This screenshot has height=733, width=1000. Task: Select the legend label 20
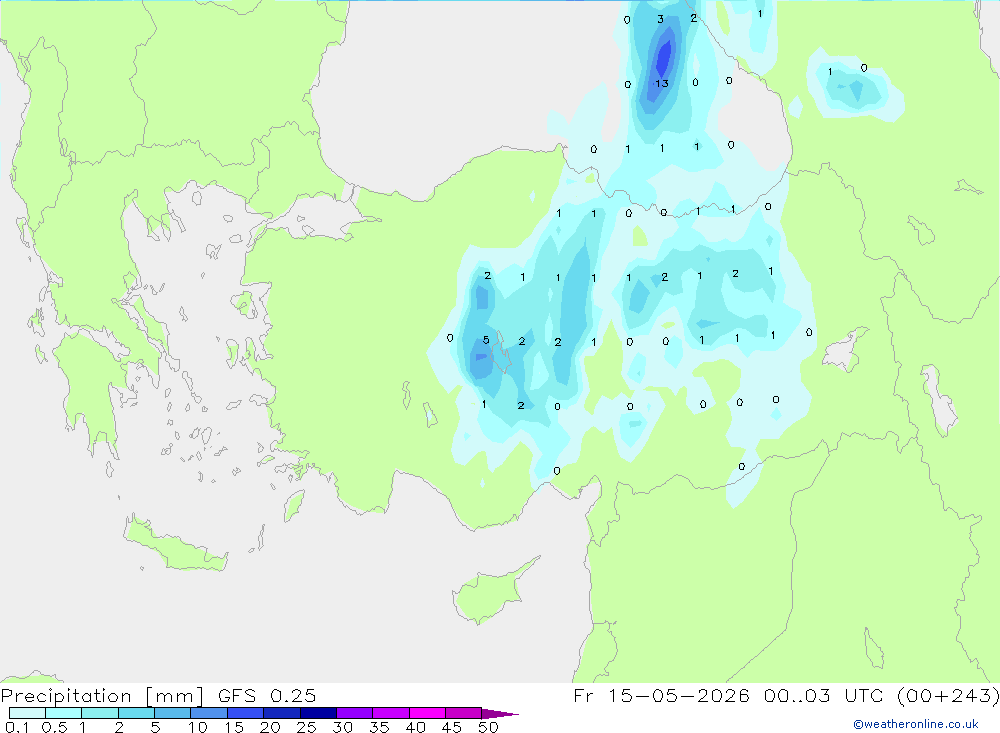270,727
